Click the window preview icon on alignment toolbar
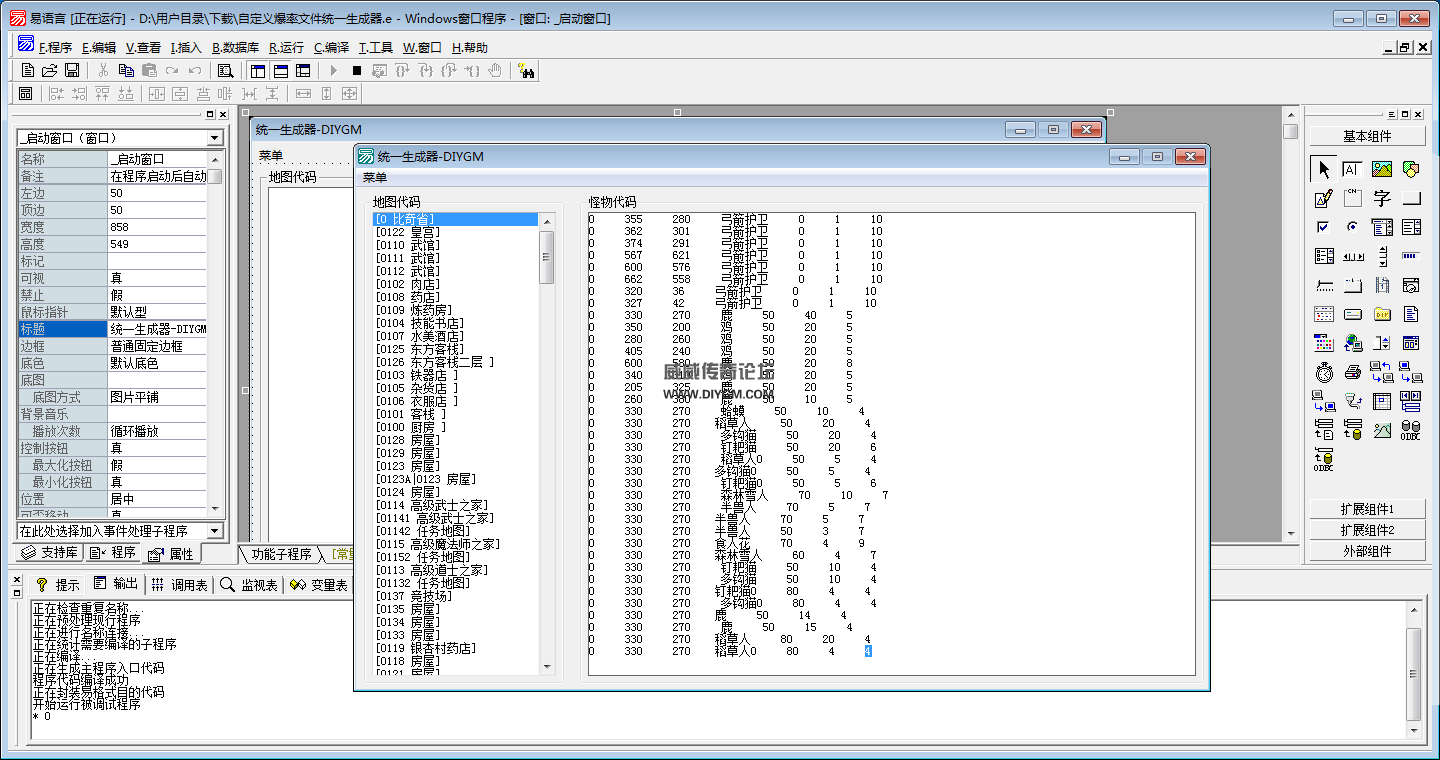 (26, 93)
